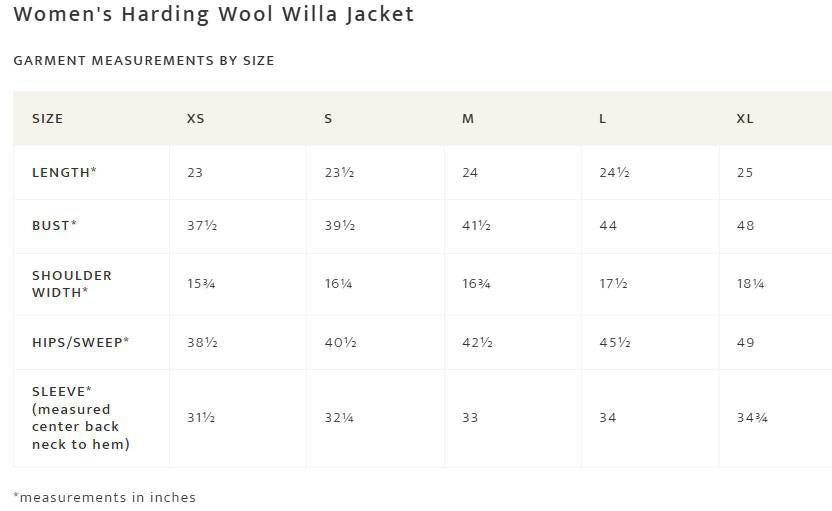The image size is (832, 511).
Task: Click the SLEEVE row label
Action: (80, 418)
